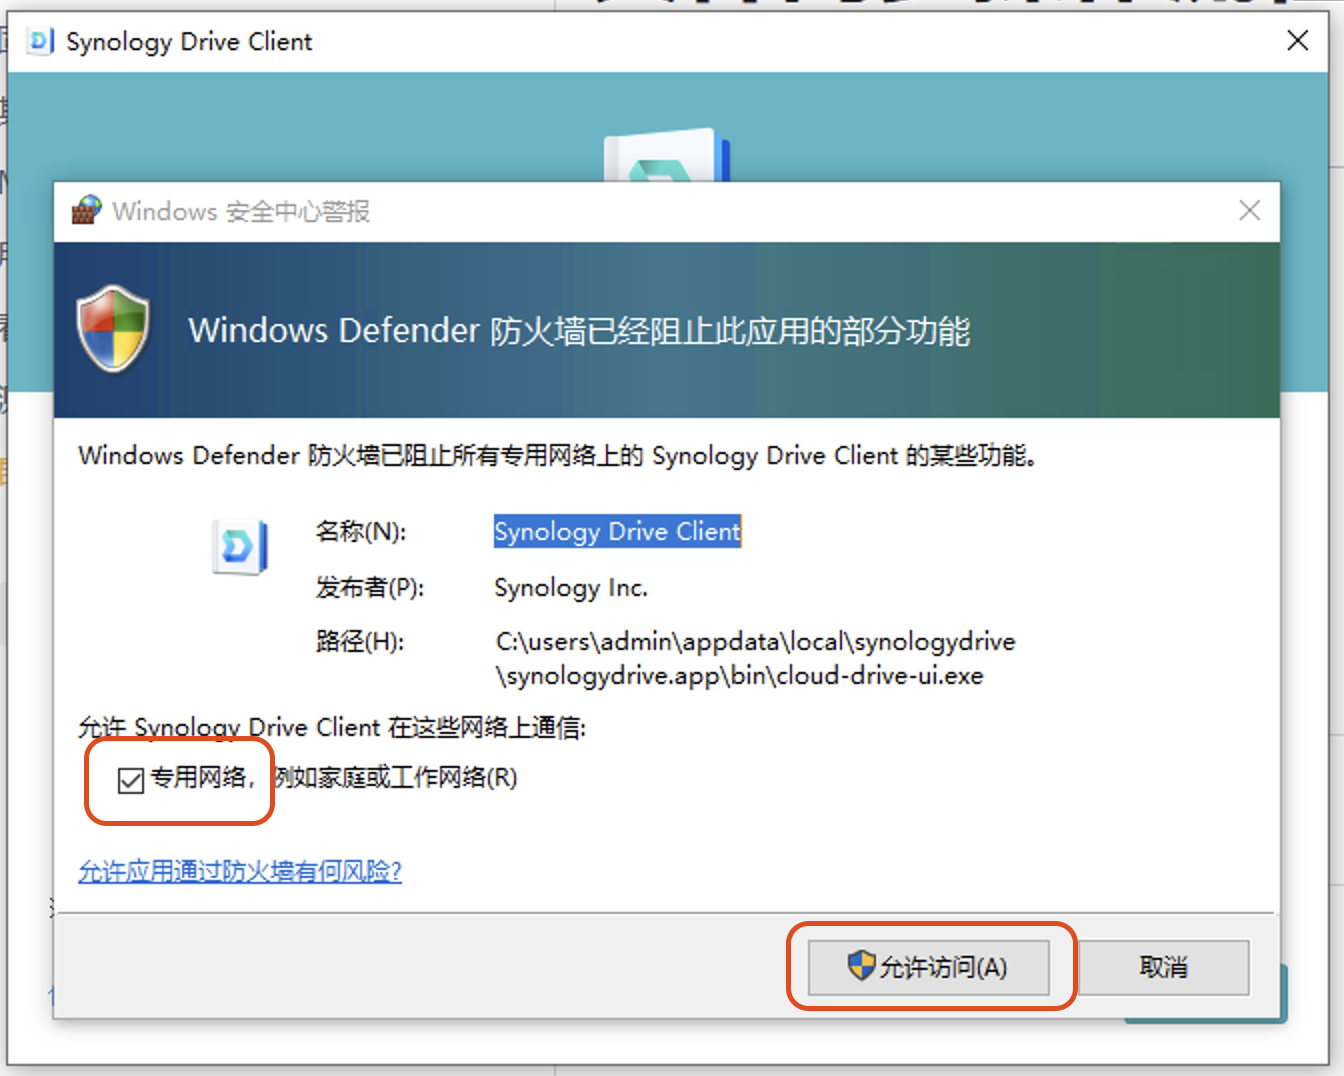
Task: Click the Synology Drive logo in the teal header
Action: (x=668, y=155)
